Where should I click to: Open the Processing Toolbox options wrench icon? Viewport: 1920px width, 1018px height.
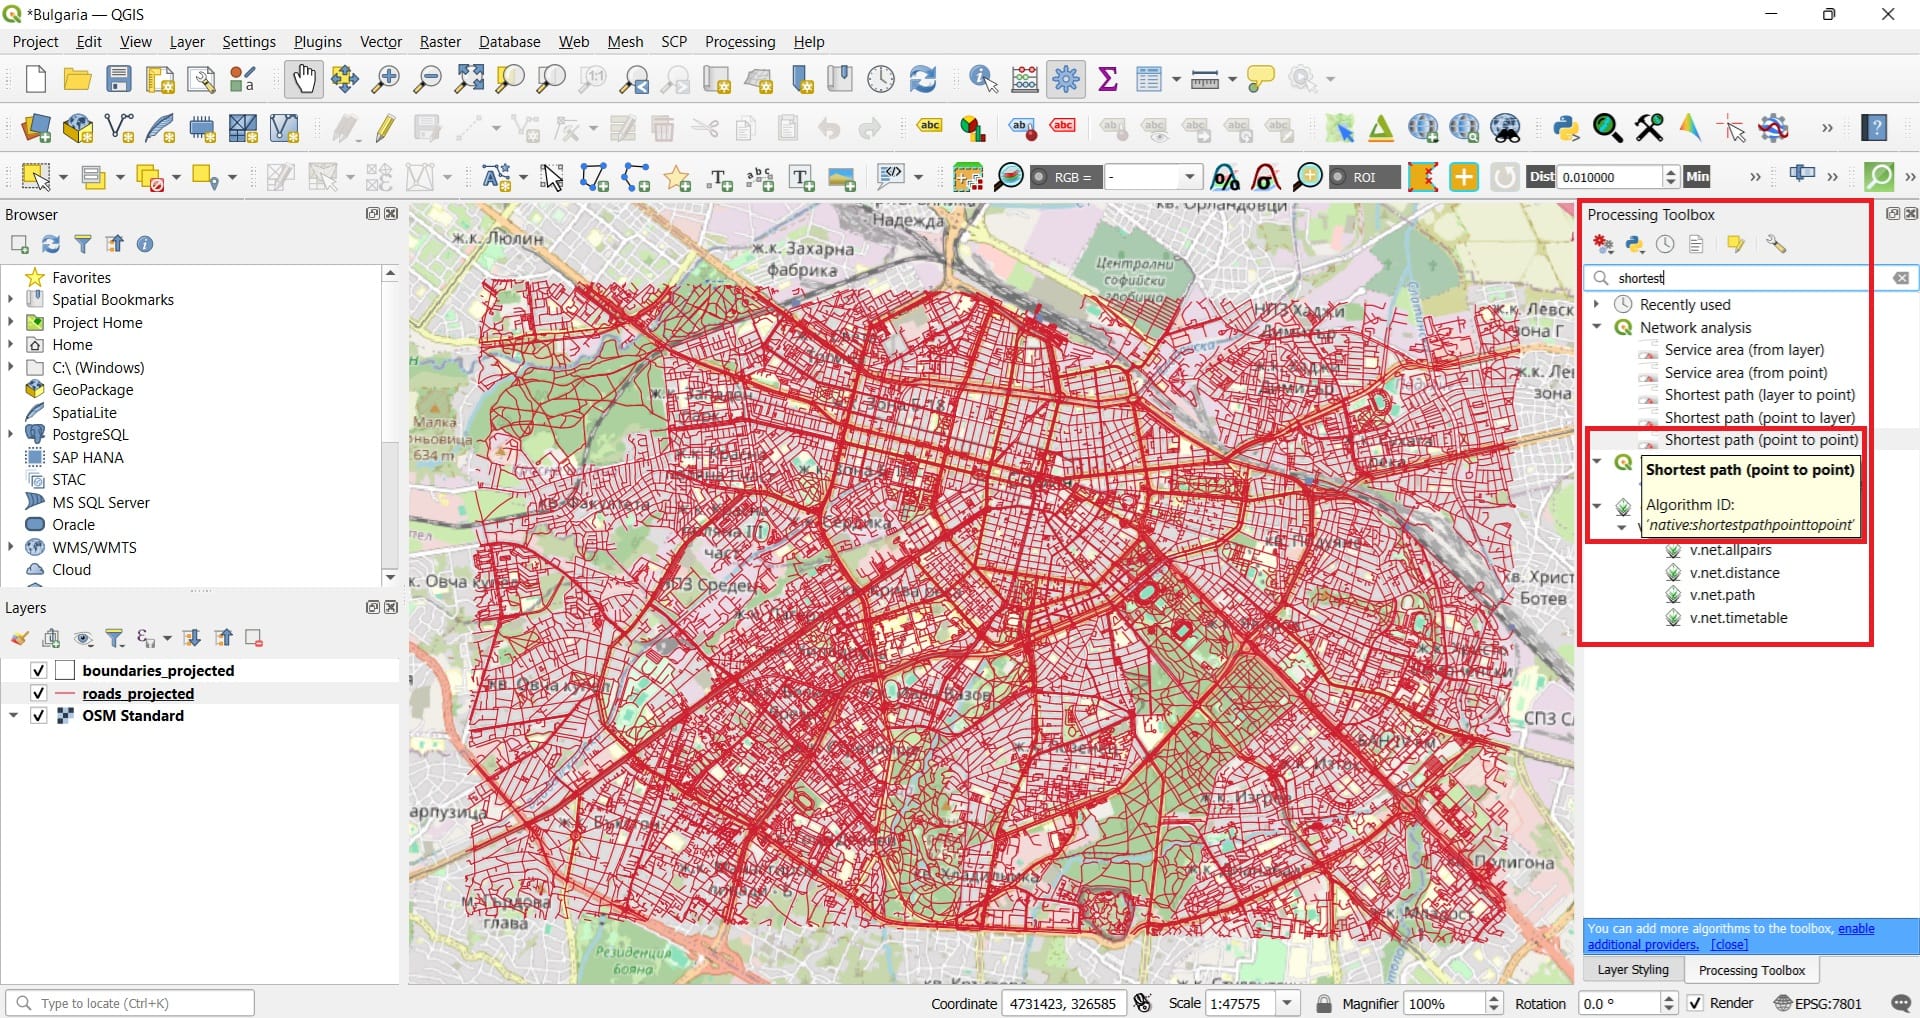click(x=1776, y=244)
